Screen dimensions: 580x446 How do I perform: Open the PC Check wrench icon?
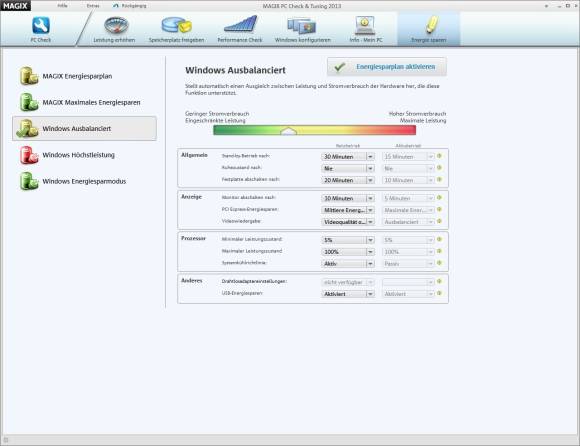tap(41, 26)
